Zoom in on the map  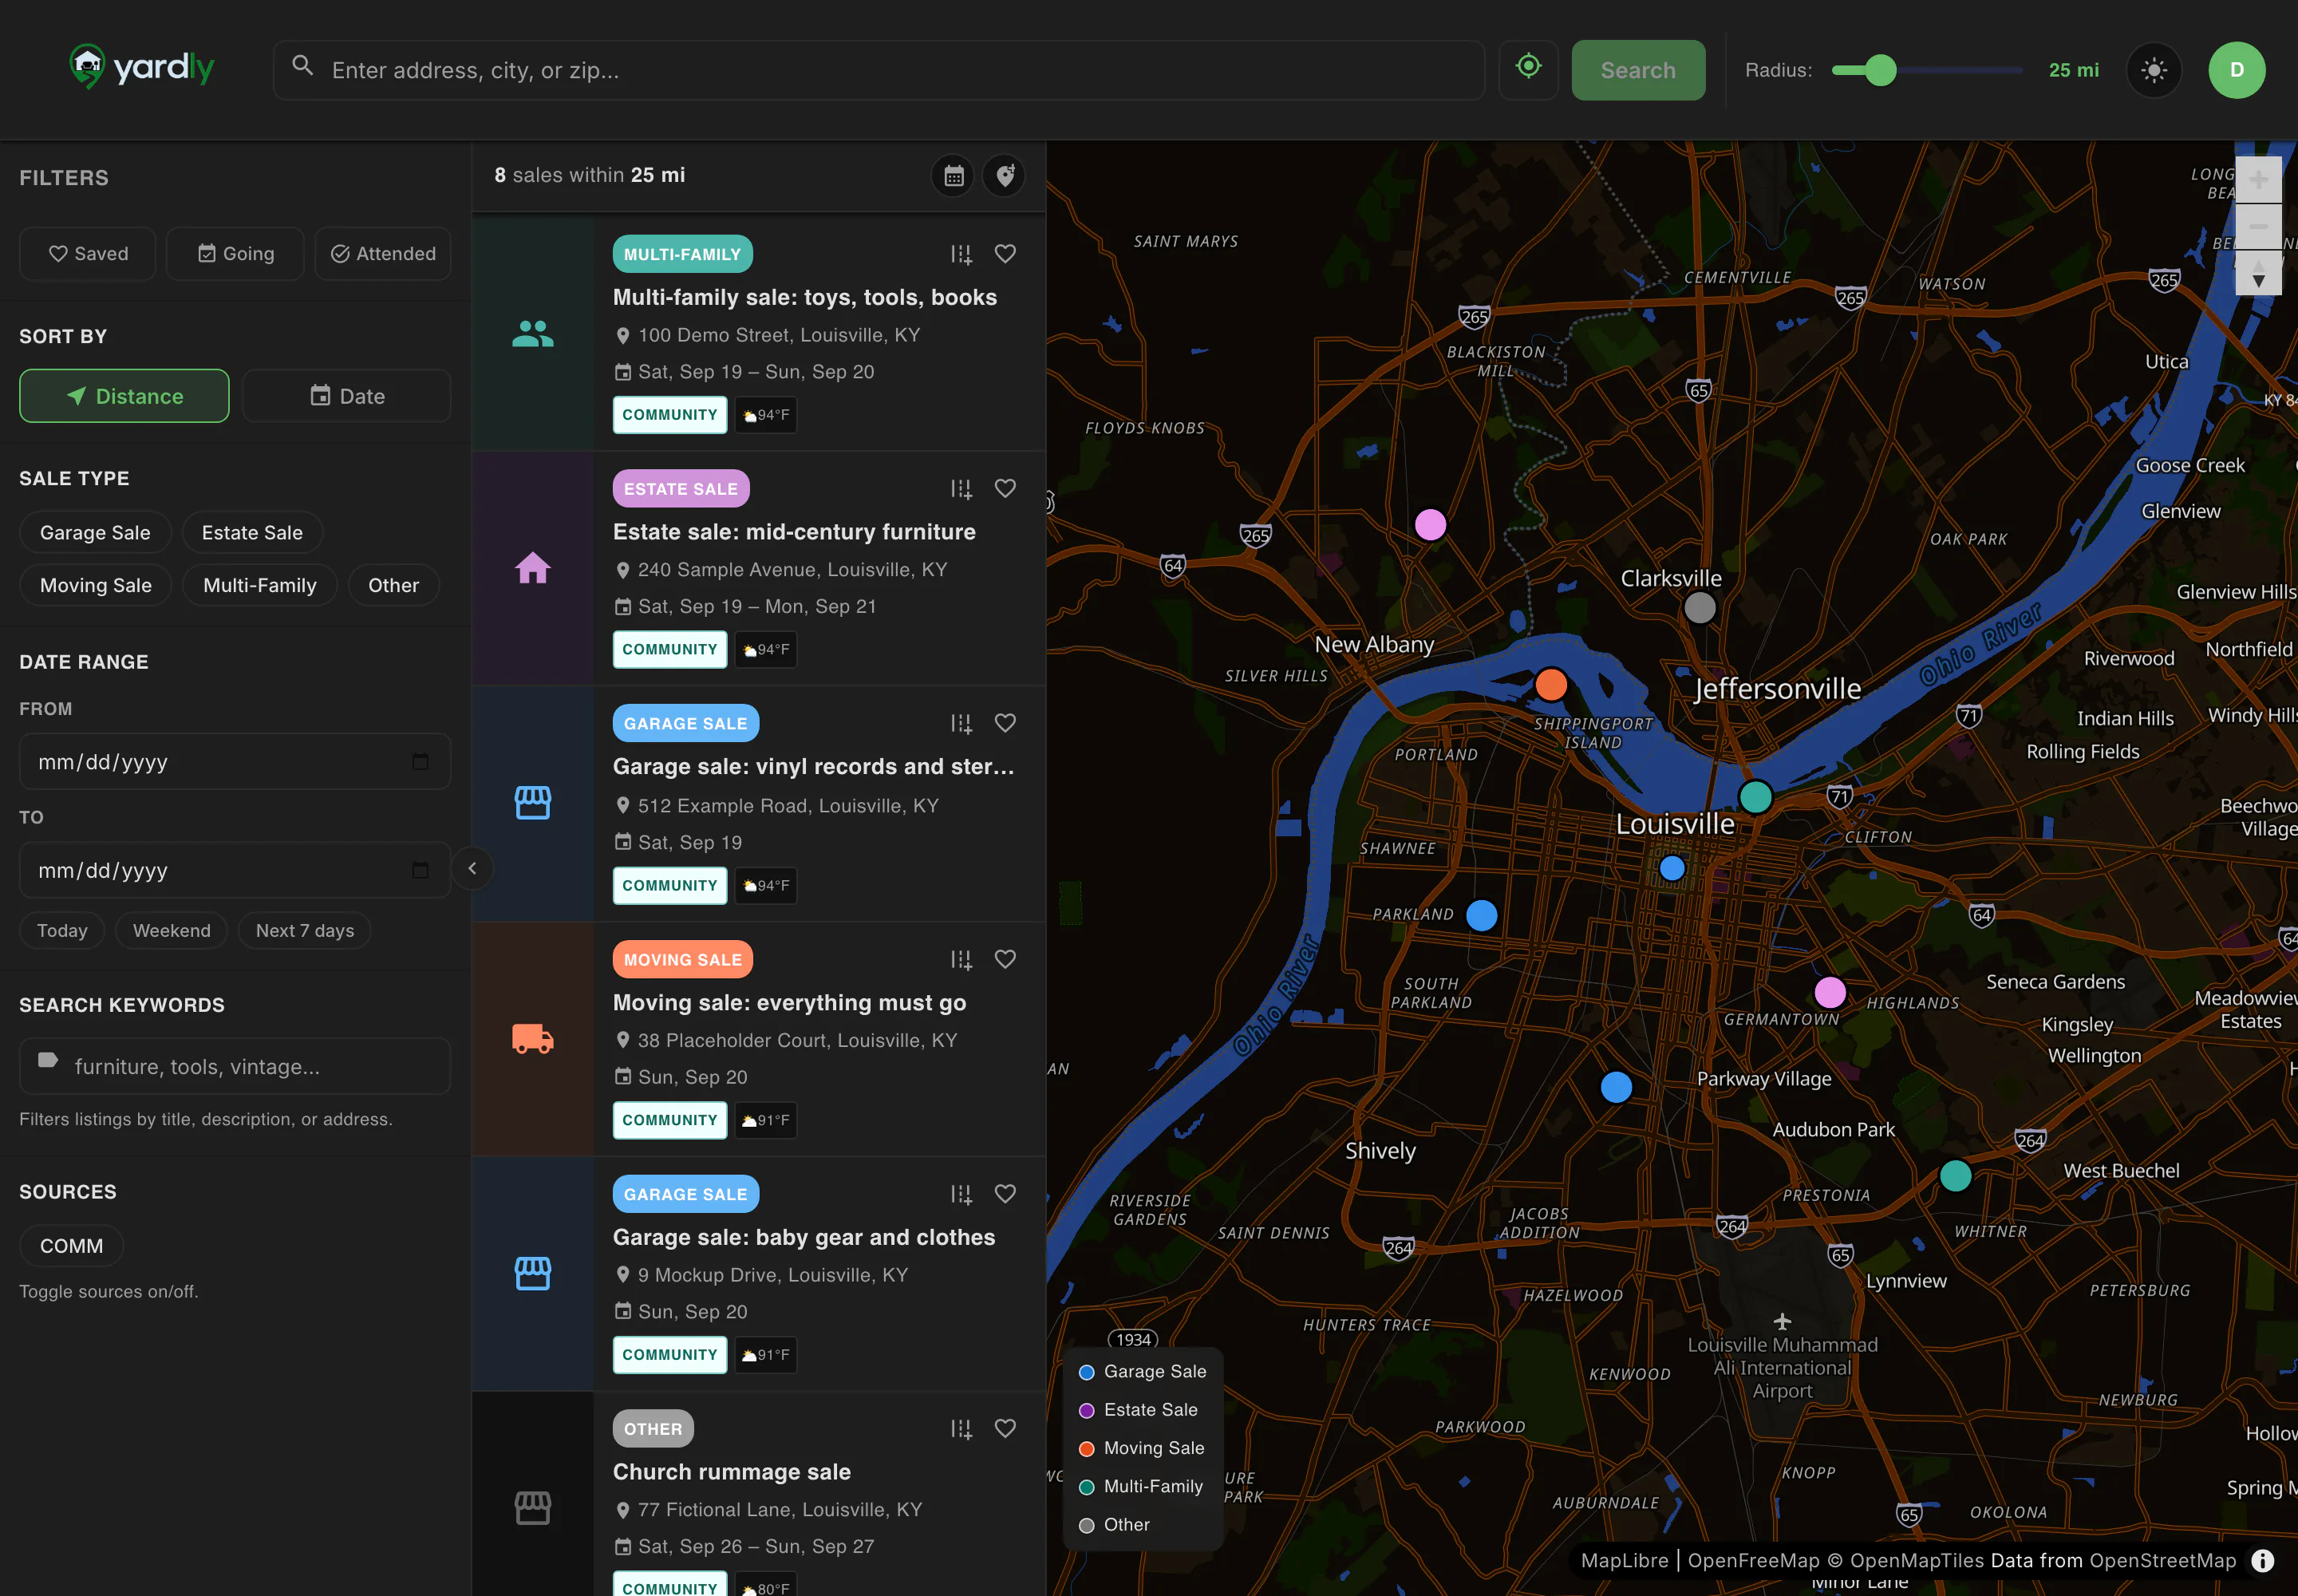pyautogui.click(x=2258, y=179)
